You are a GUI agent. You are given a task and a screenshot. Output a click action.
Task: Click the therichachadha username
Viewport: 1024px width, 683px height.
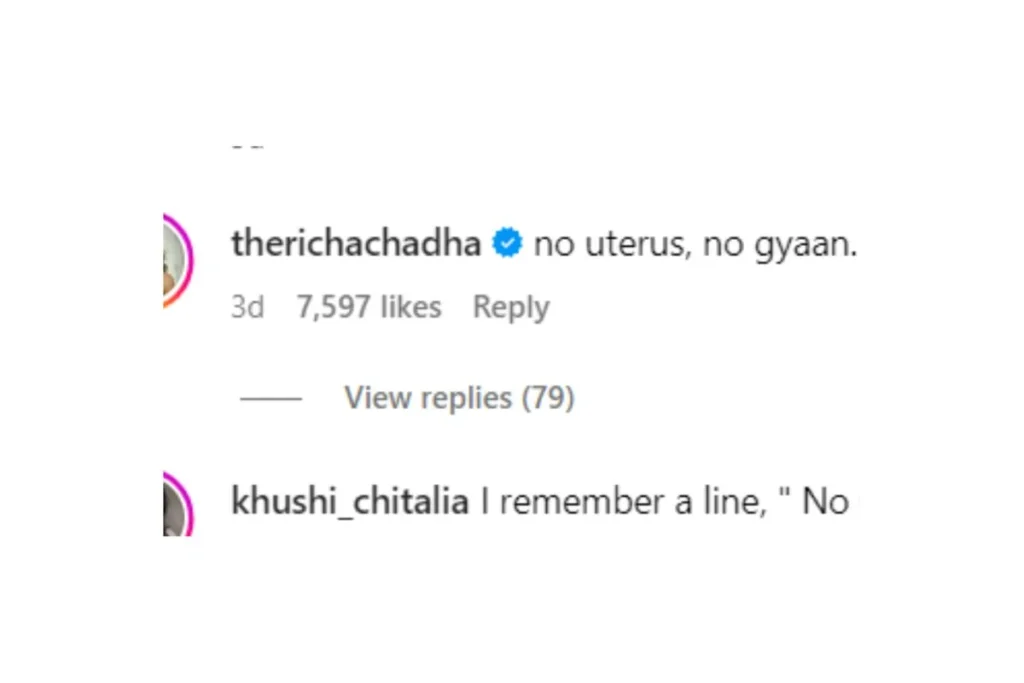tap(356, 243)
